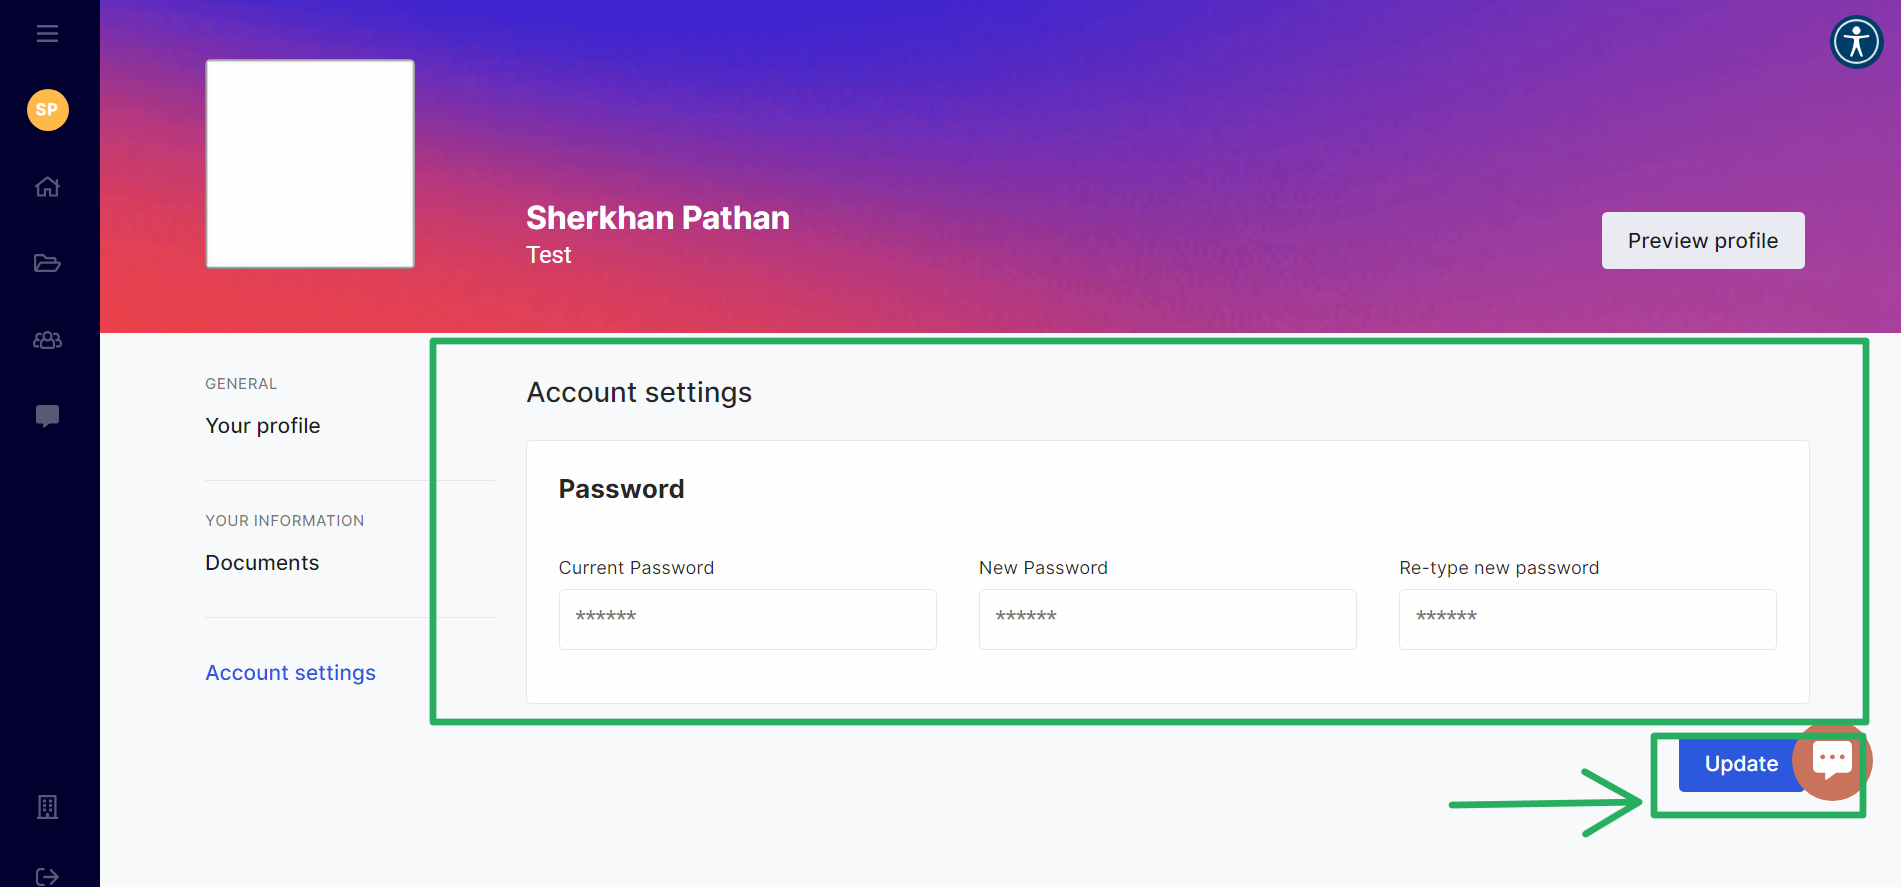Open the building organization icon
1901x887 pixels.
(x=47, y=807)
